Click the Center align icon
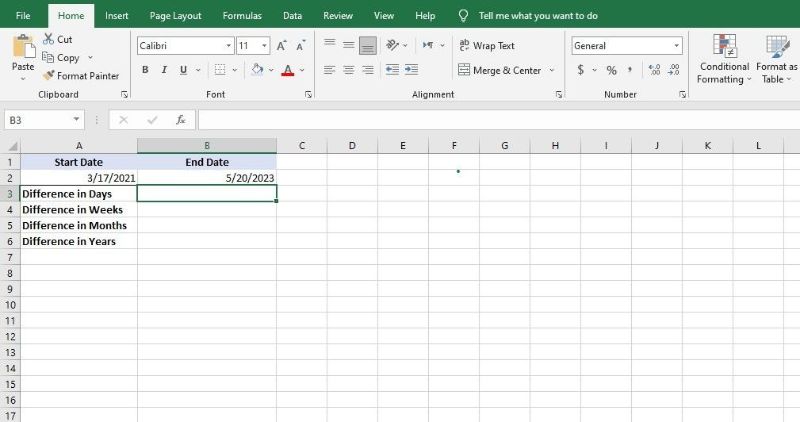Image resolution: width=800 pixels, height=422 pixels. [349, 70]
